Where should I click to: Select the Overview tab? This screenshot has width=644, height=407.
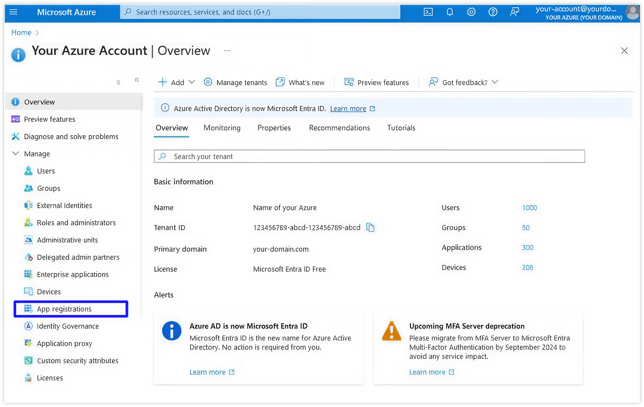(172, 128)
